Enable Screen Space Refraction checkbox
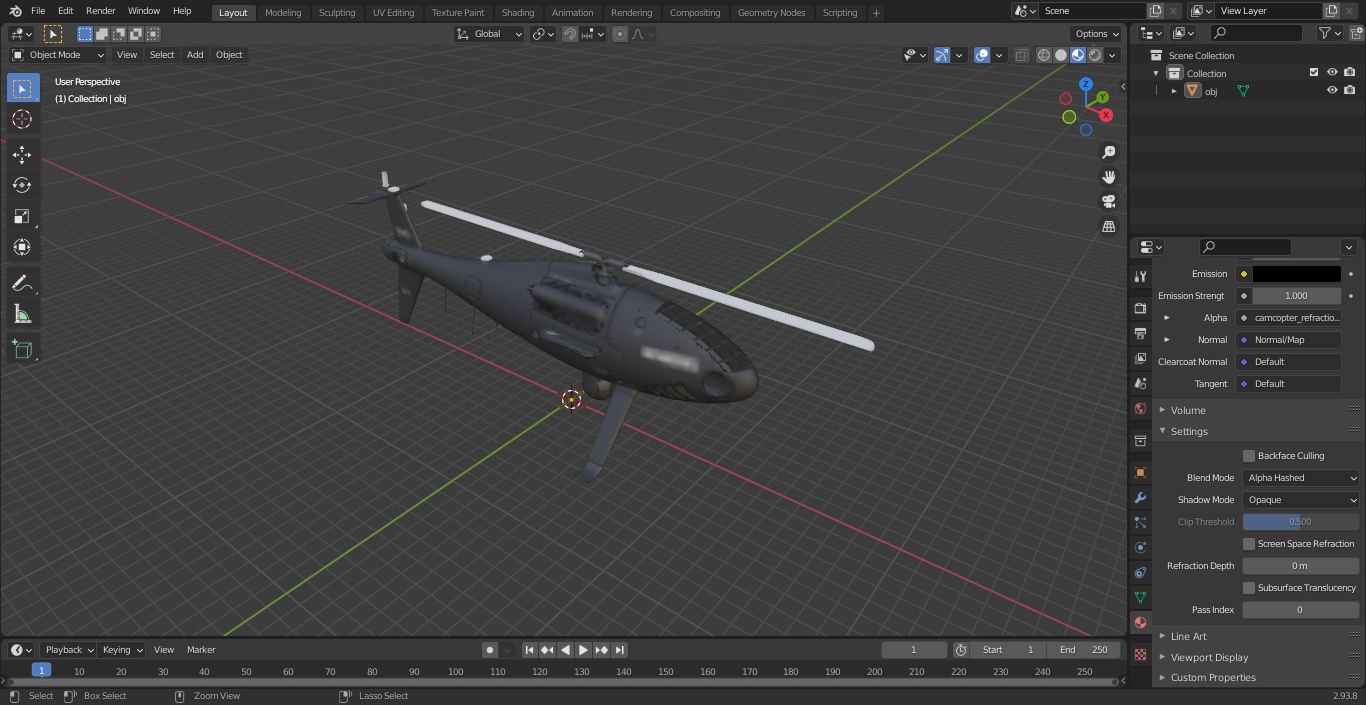Viewport: 1366px width, 705px height. [1249, 544]
